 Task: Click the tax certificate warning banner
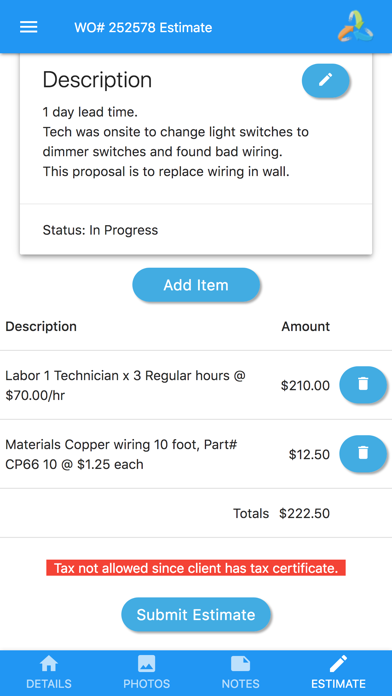[x=196, y=568]
